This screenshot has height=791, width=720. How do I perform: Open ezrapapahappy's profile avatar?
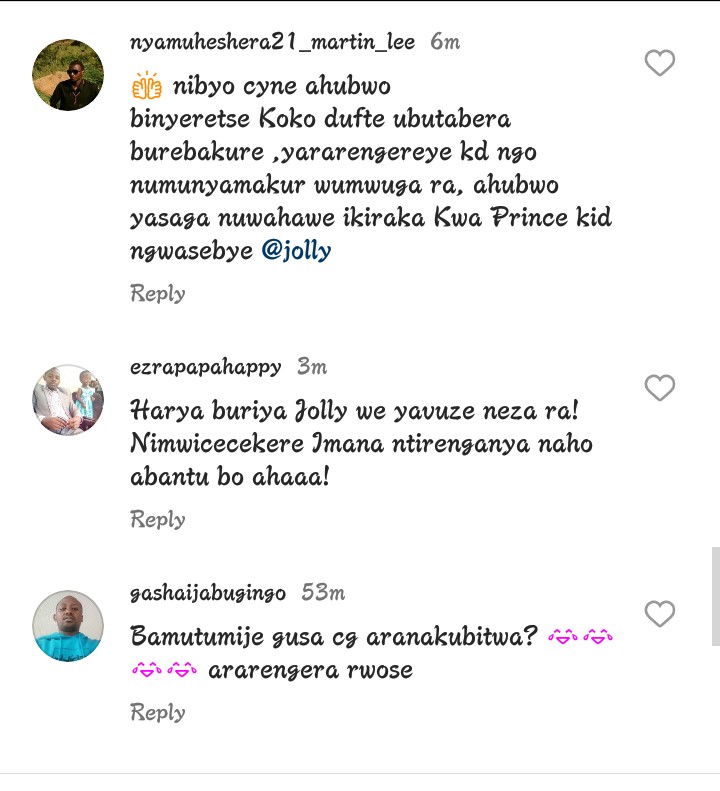coord(68,400)
